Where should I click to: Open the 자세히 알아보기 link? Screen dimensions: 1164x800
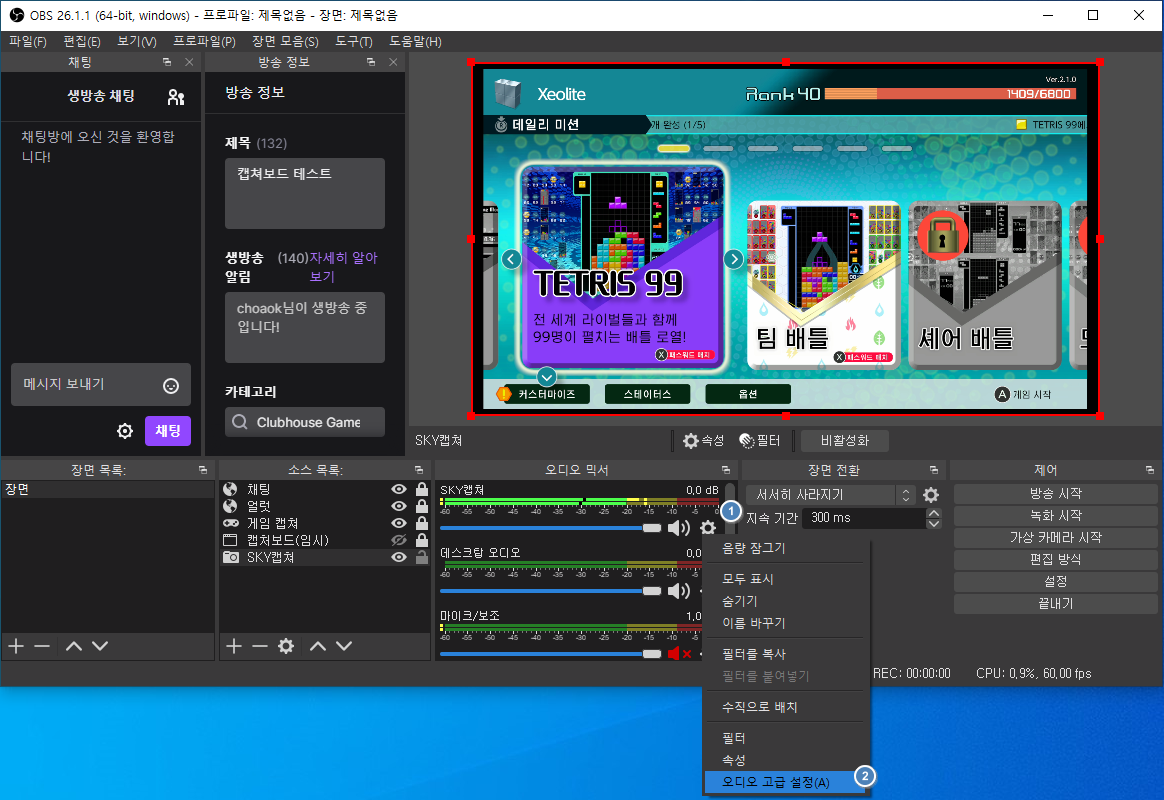343,266
